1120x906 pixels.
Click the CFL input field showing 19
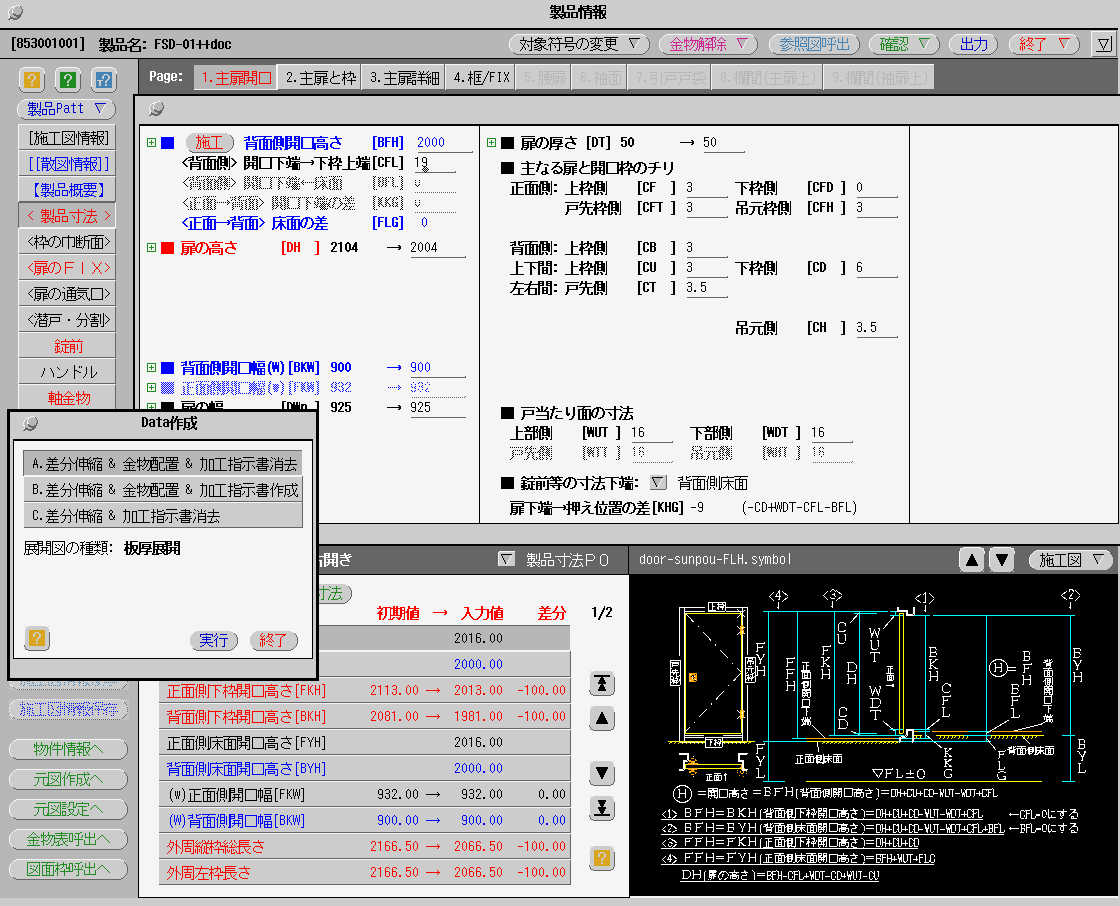(434, 163)
